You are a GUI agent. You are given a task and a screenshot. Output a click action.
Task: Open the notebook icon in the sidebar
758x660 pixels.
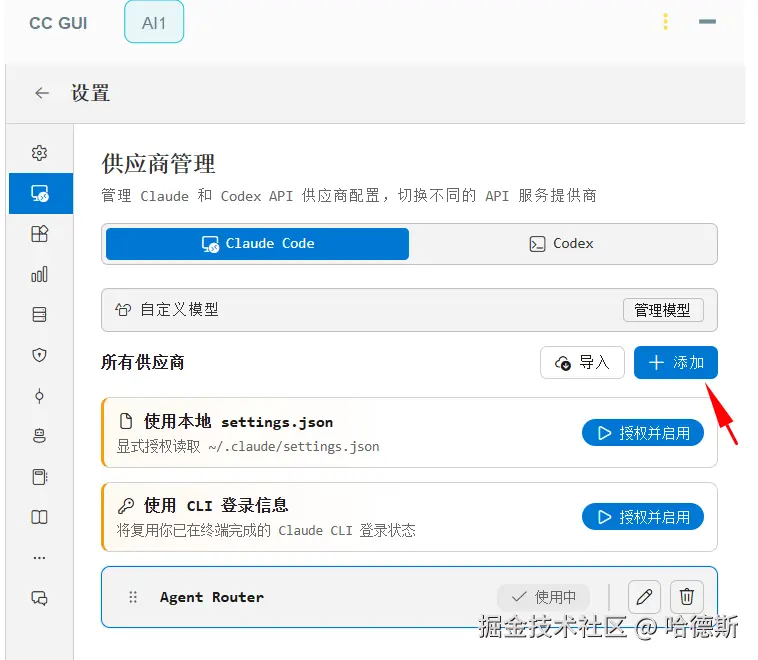point(39,477)
